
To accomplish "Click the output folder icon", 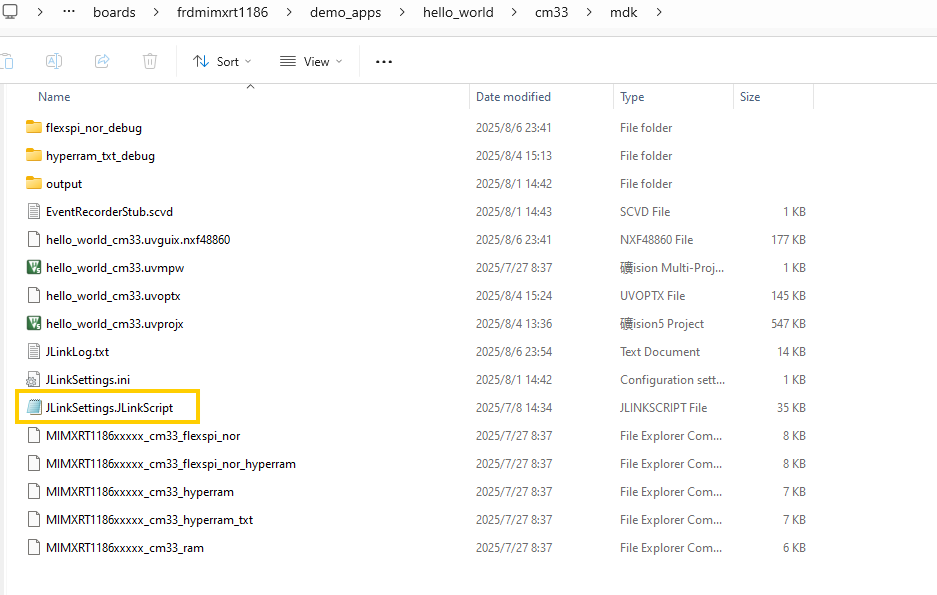I will tap(34, 183).
